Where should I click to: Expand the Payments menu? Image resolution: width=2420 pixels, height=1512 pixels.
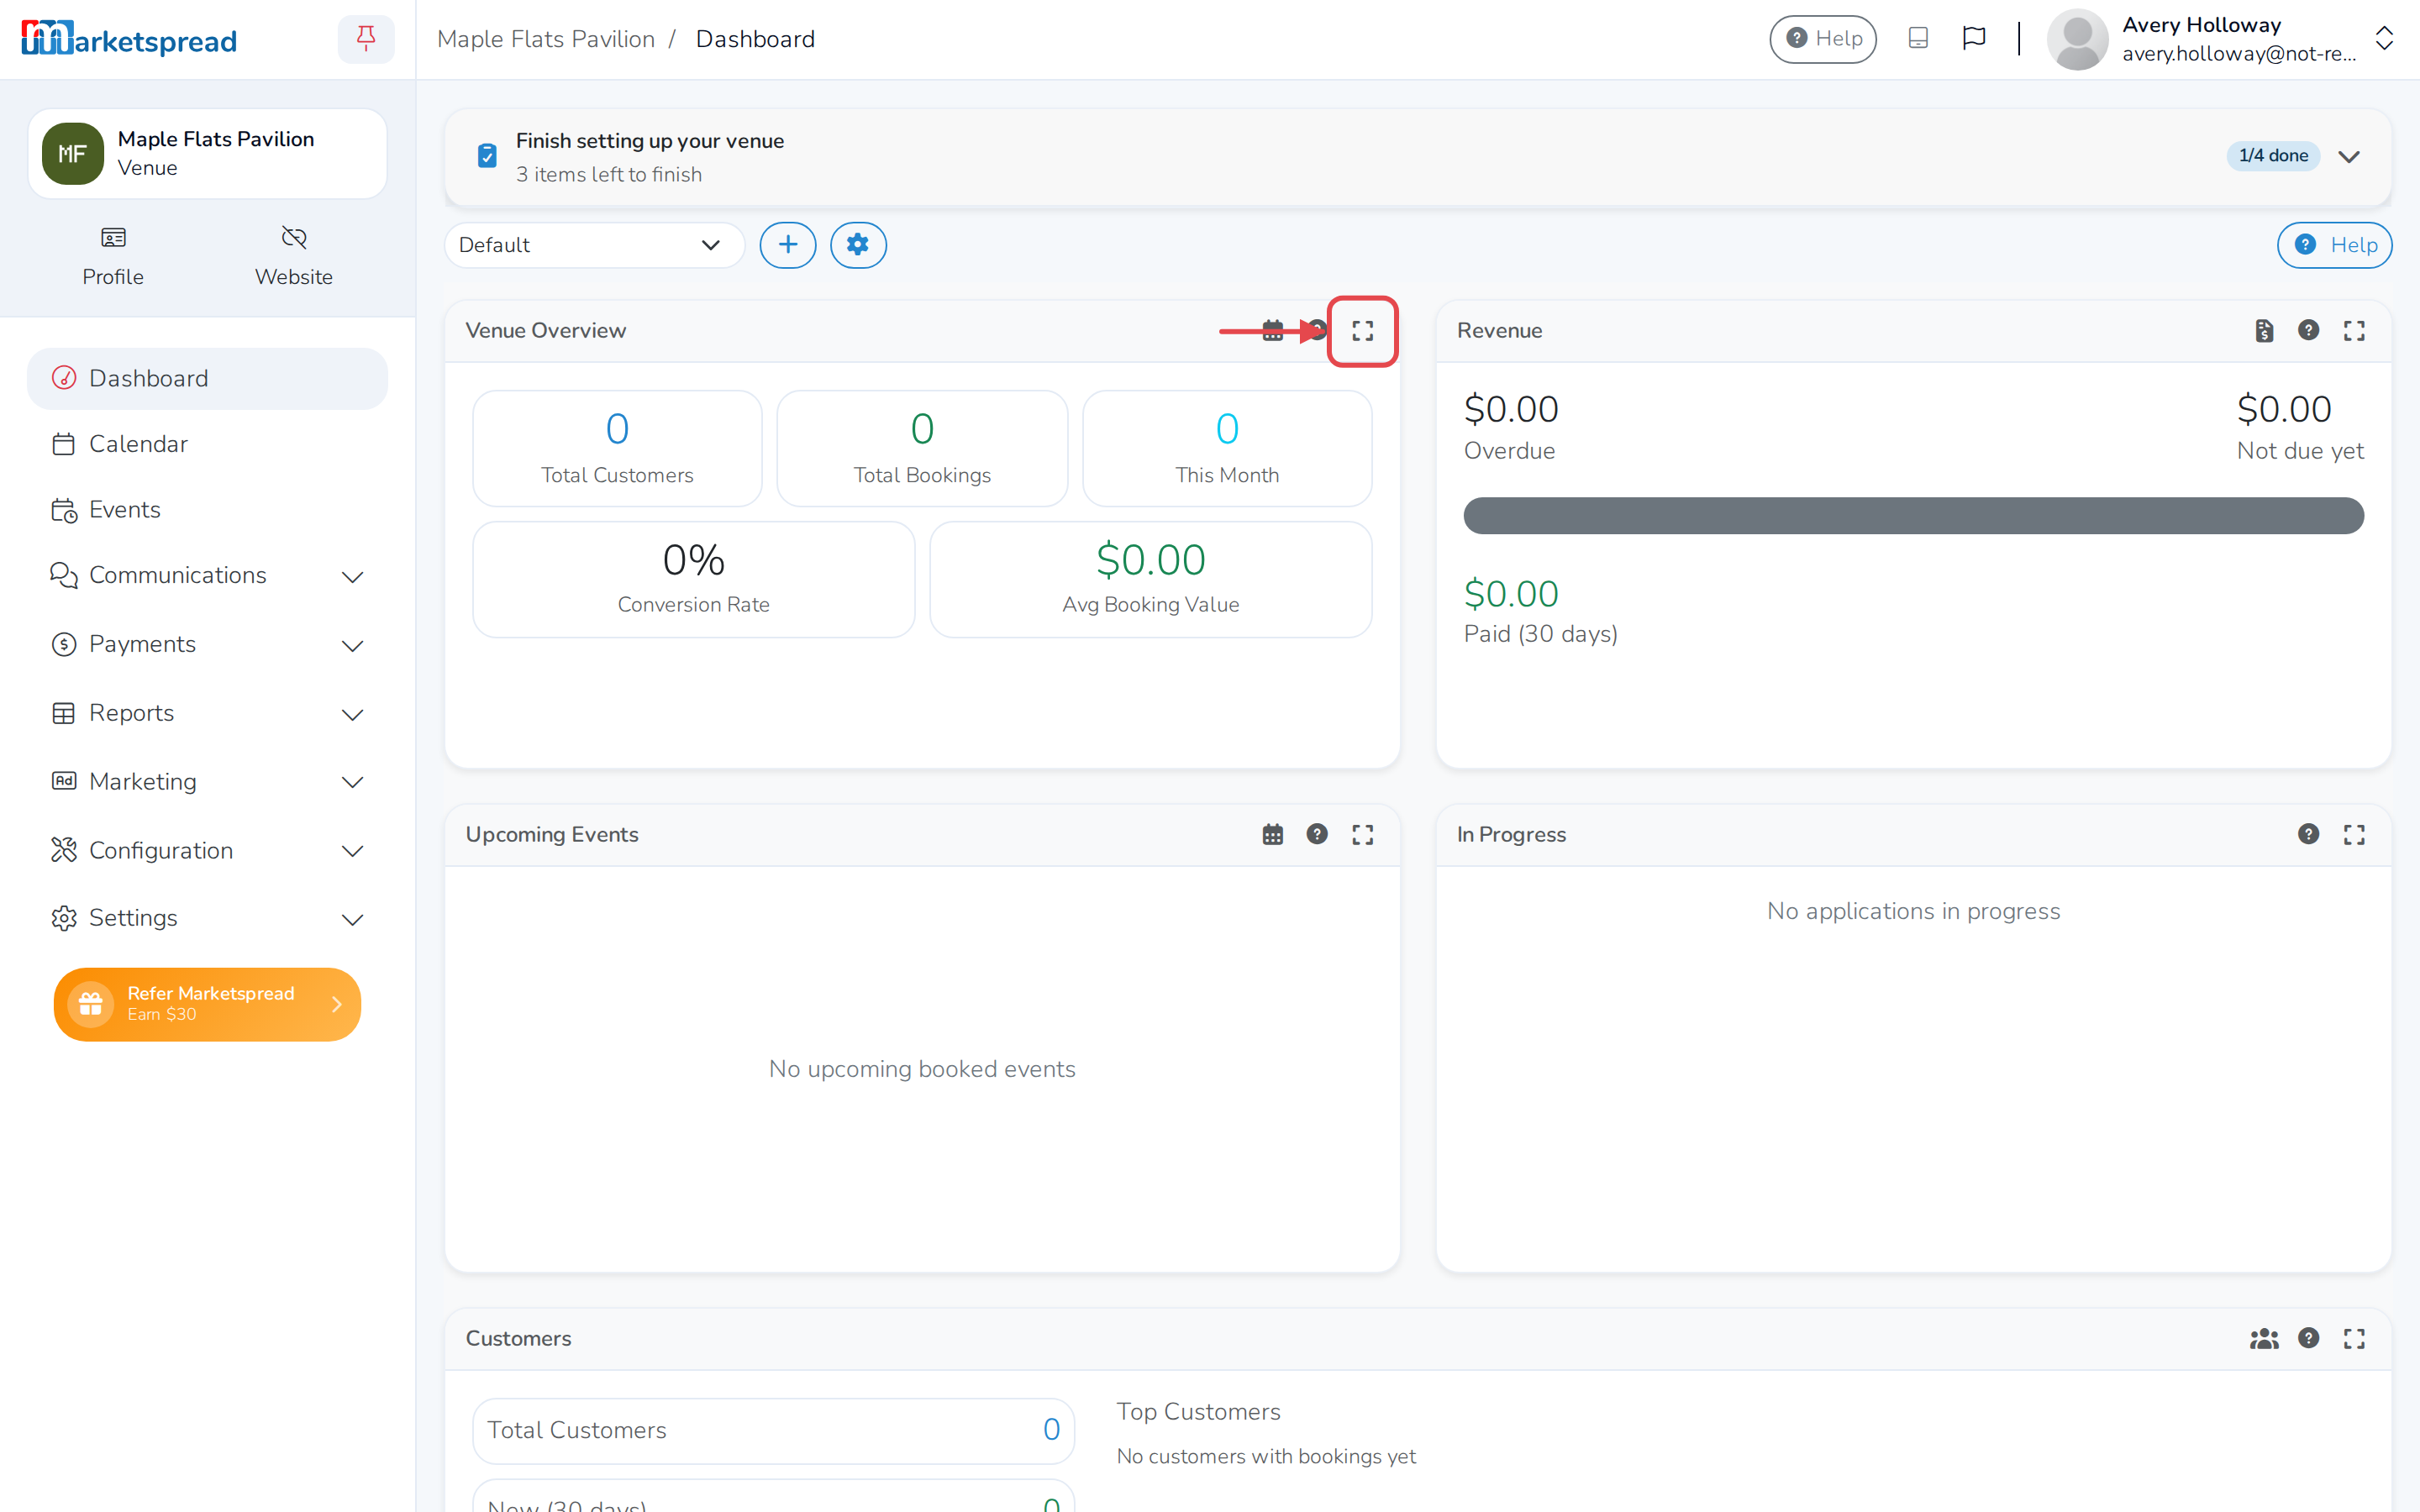click(207, 645)
